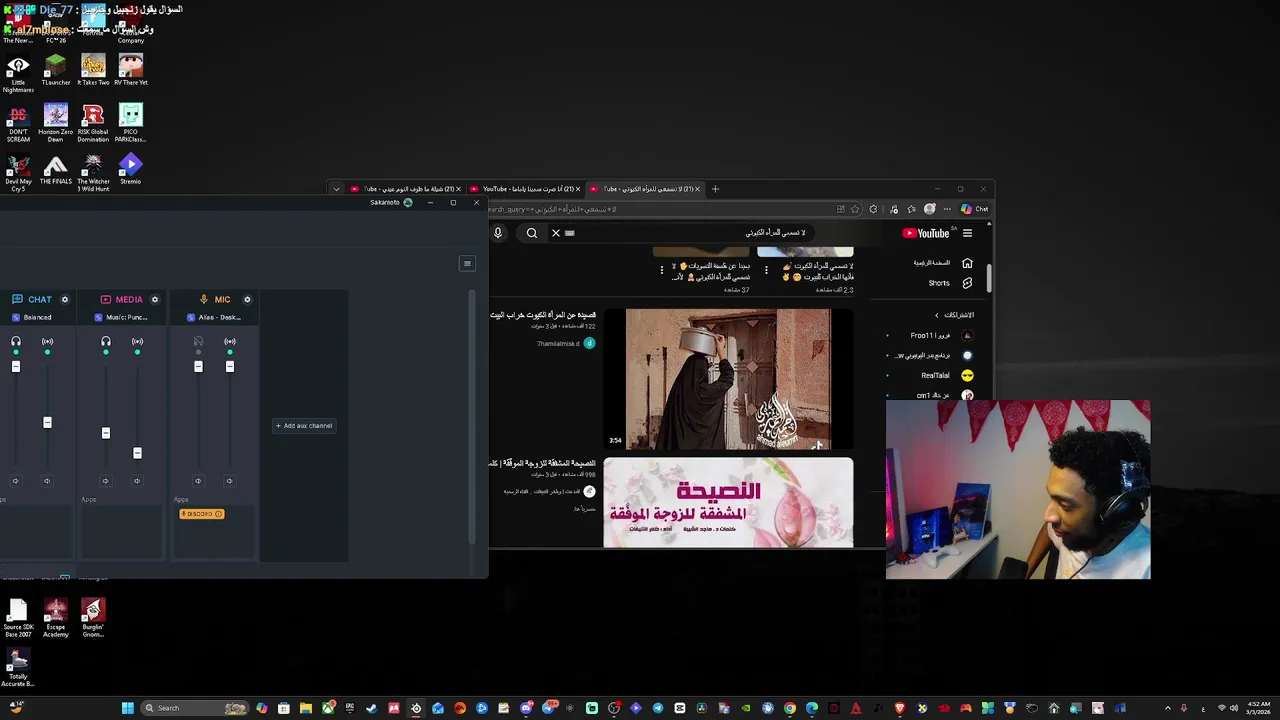This screenshot has width=1280, height=720.
Task: Open MIC channel settings gear
Action: point(247,299)
